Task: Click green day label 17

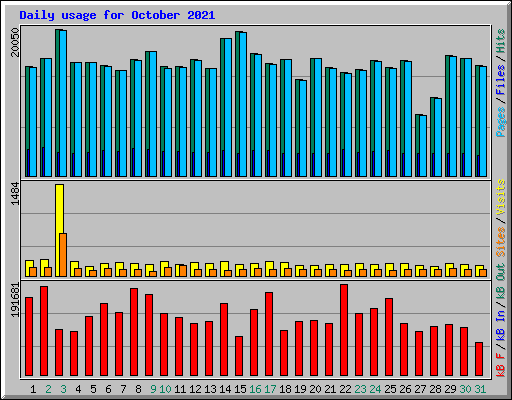Action: tap(270, 389)
